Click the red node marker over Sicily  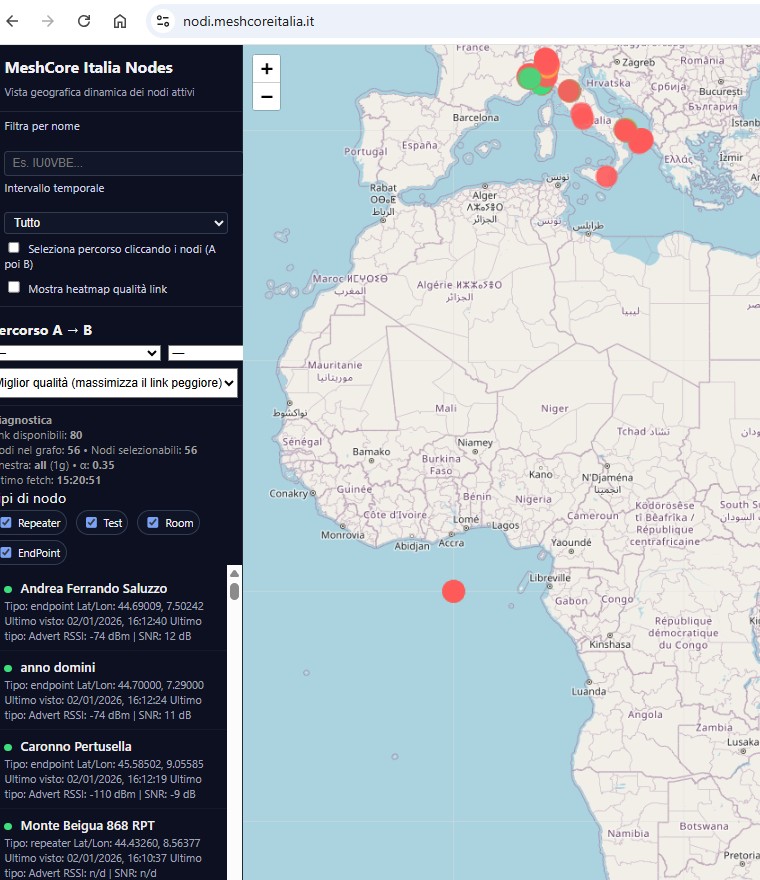tap(606, 177)
